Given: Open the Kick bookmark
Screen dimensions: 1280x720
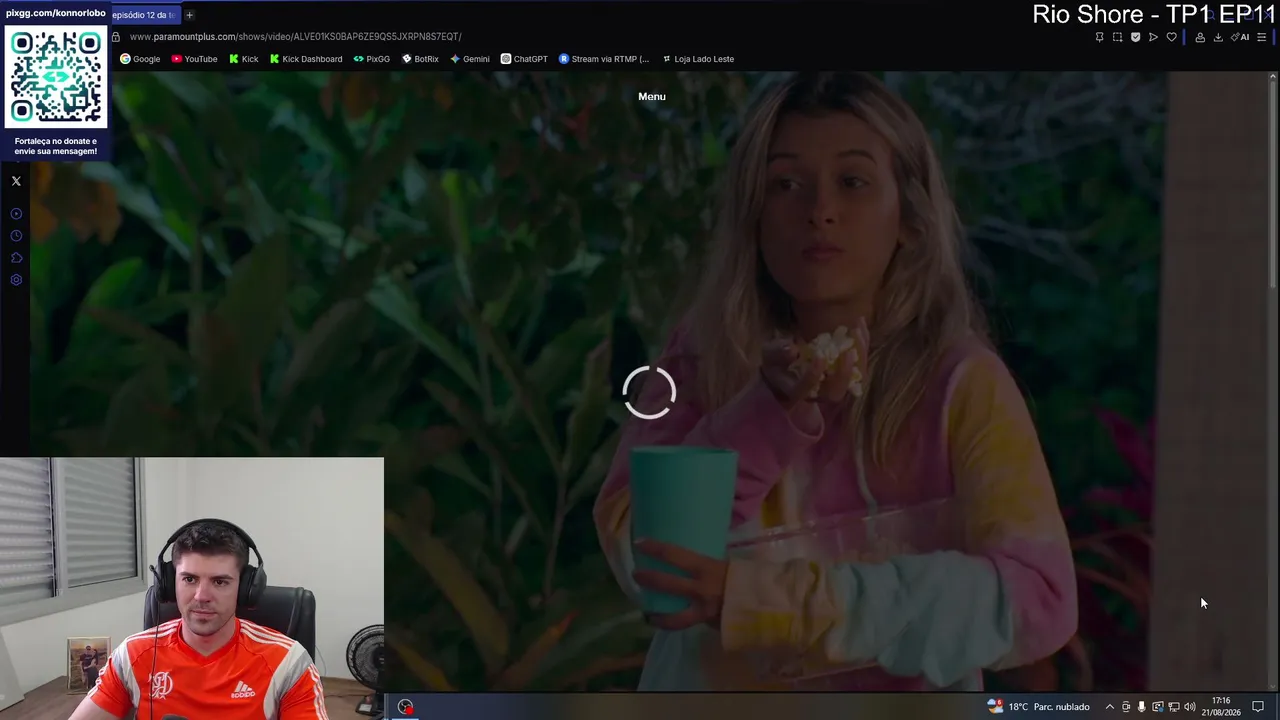Looking at the screenshot, I should click(243, 59).
